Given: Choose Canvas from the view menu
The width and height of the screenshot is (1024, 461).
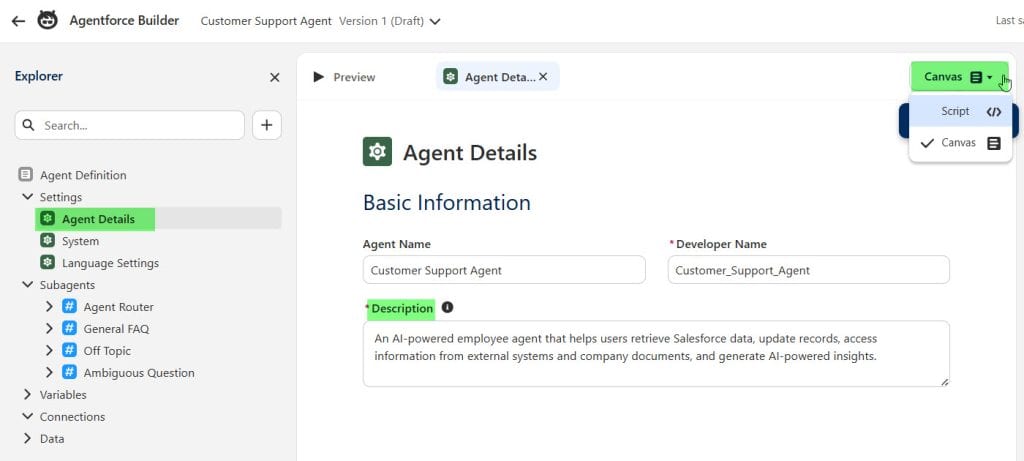Looking at the screenshot, I should click(x=961, y=143).
